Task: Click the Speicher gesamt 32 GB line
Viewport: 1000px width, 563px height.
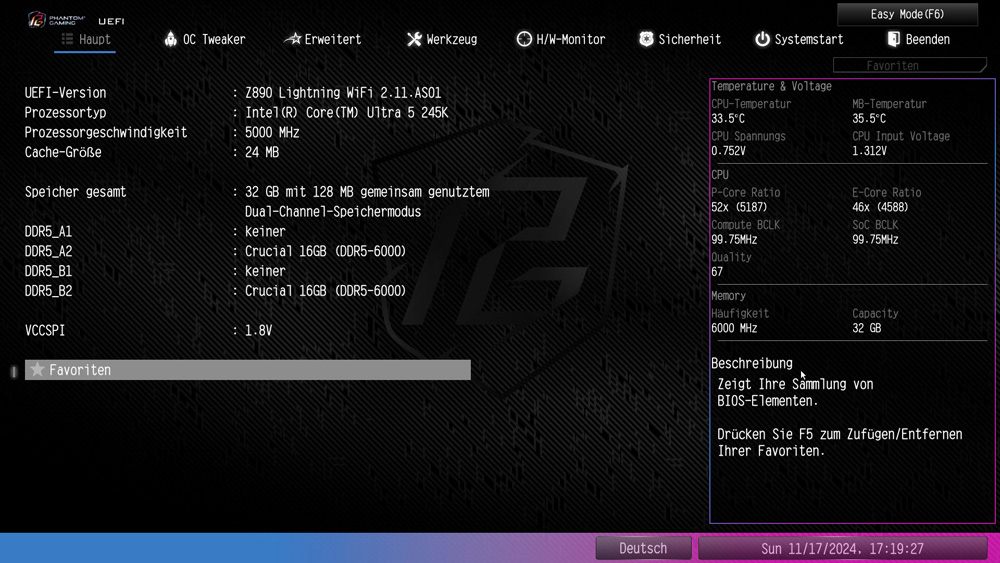Action: [x=367, y=191]
